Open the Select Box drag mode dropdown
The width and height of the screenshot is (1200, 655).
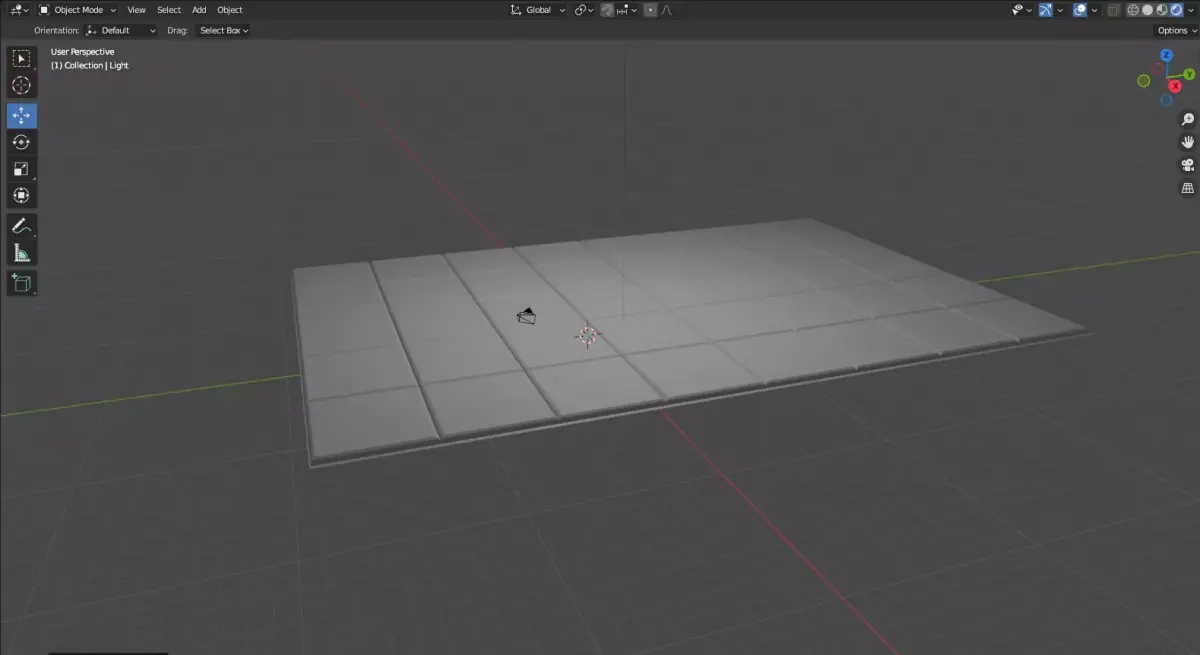pyautogui.click(x=221, y=30)
